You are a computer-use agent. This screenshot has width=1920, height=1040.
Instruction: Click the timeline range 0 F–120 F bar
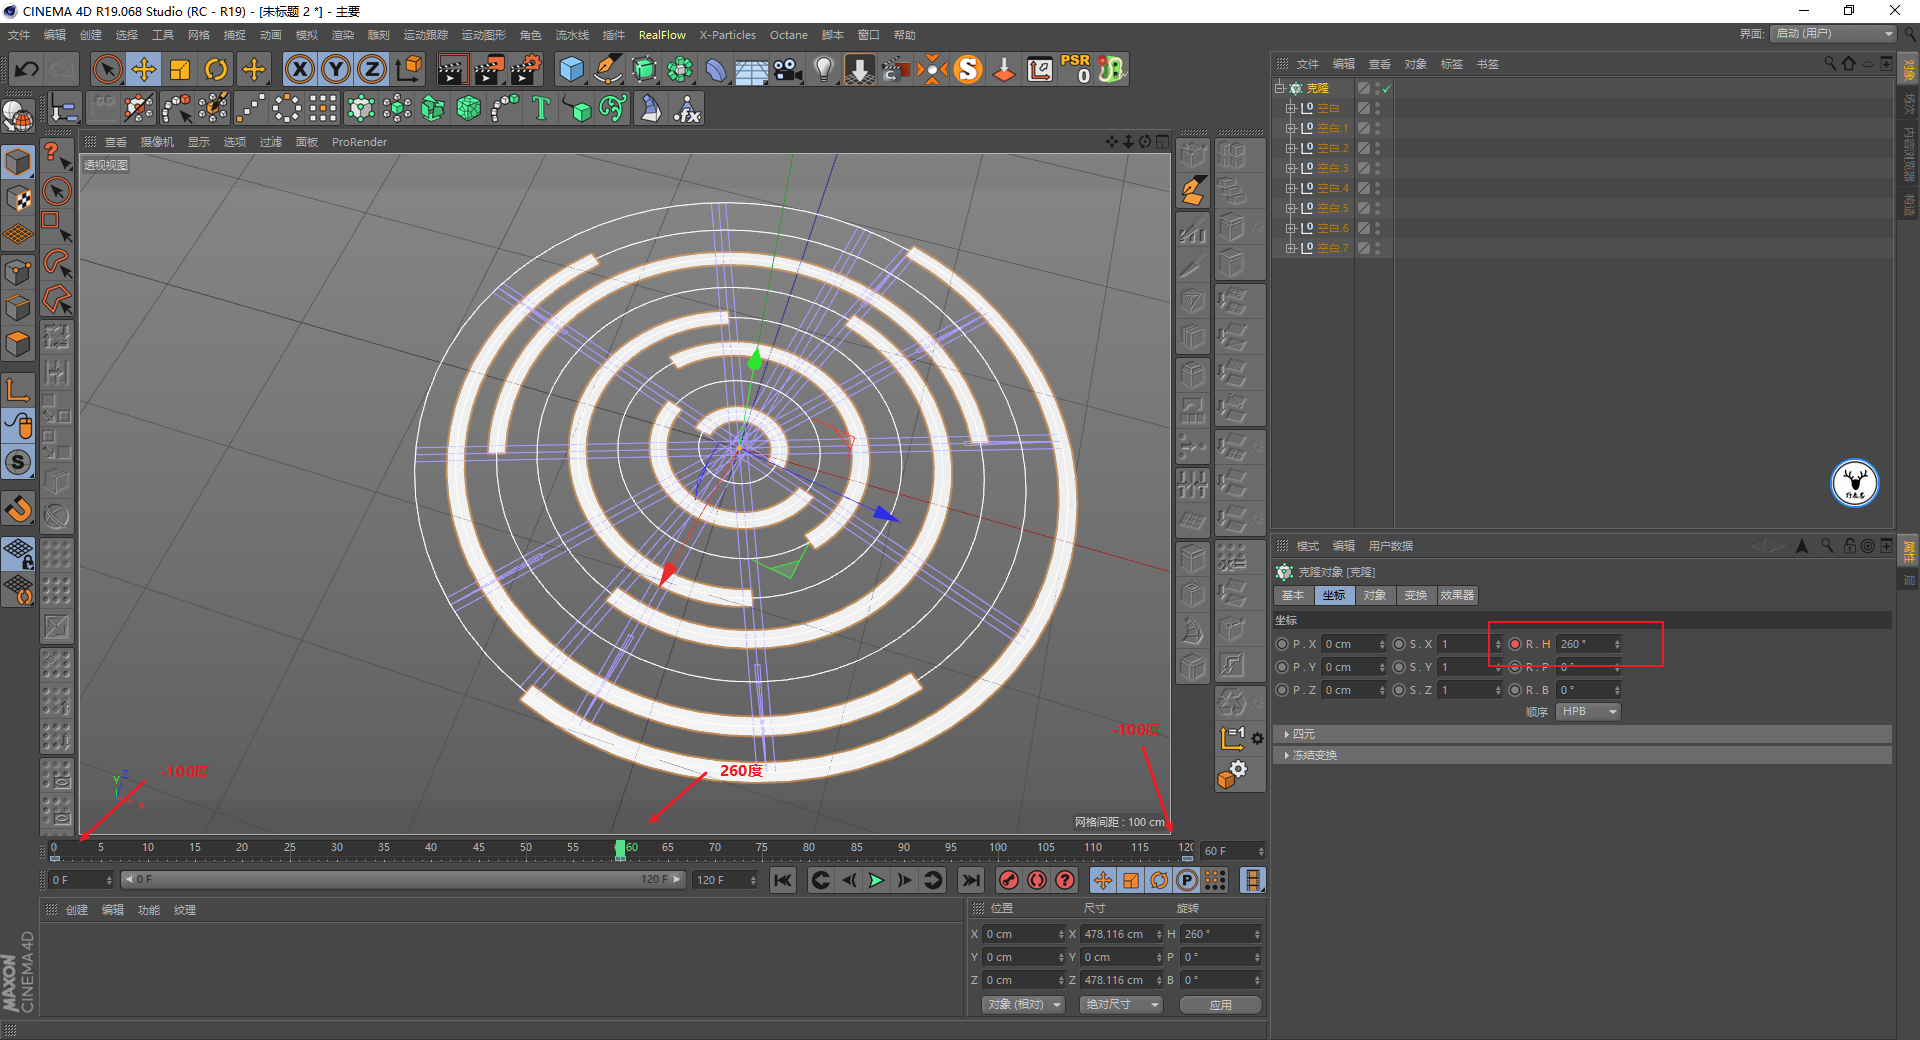click(x=402, y=880)
